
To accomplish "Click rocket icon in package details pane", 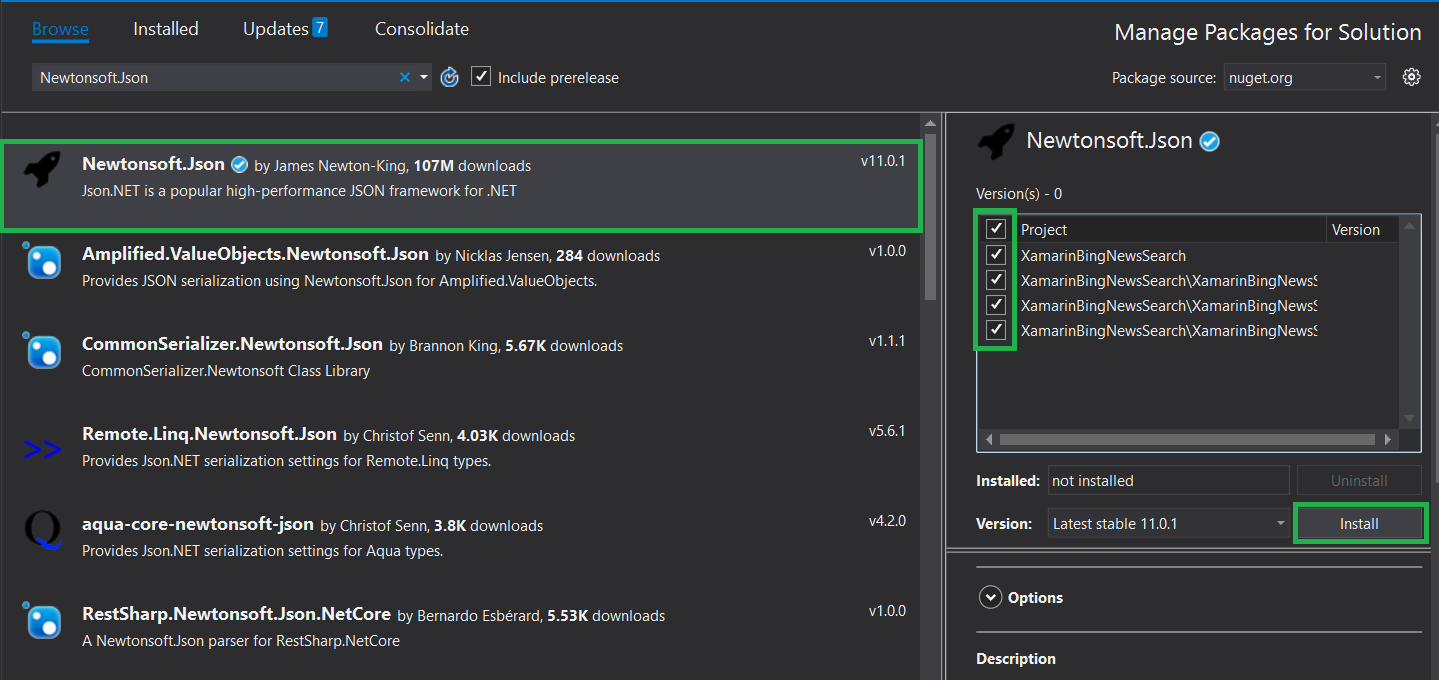I will click(x=996, y=141).
